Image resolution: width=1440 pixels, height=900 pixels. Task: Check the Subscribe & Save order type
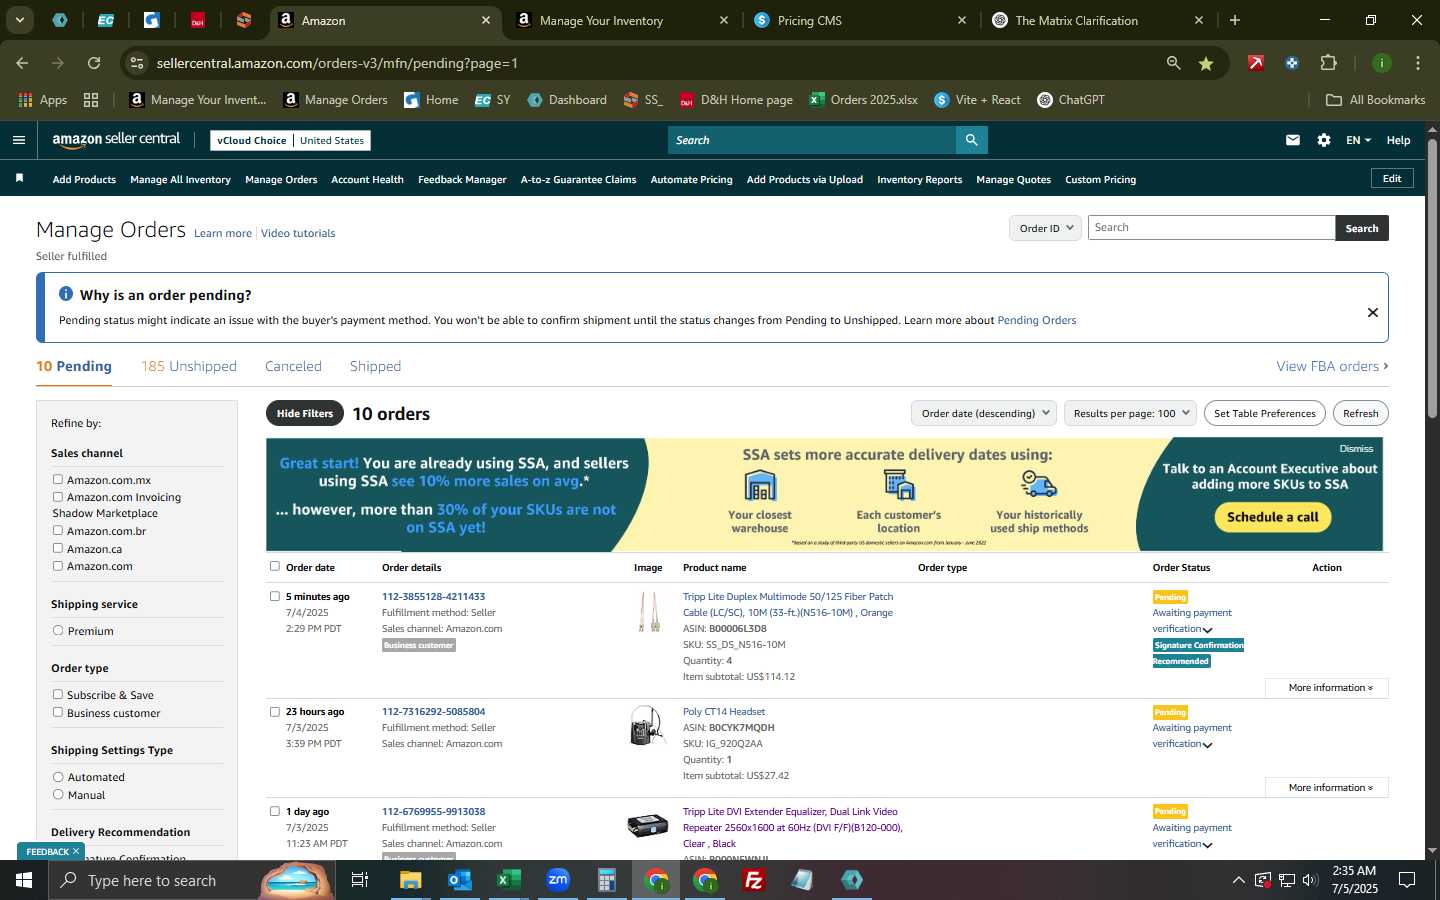pyautogui.click(x=58, y=694)
